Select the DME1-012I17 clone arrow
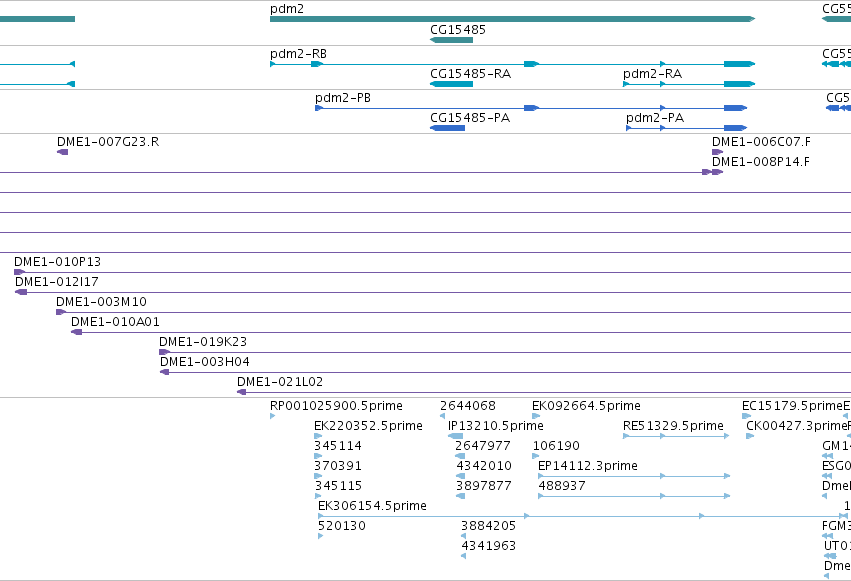Viewport: 851px width, 581px height. point(21,292)
